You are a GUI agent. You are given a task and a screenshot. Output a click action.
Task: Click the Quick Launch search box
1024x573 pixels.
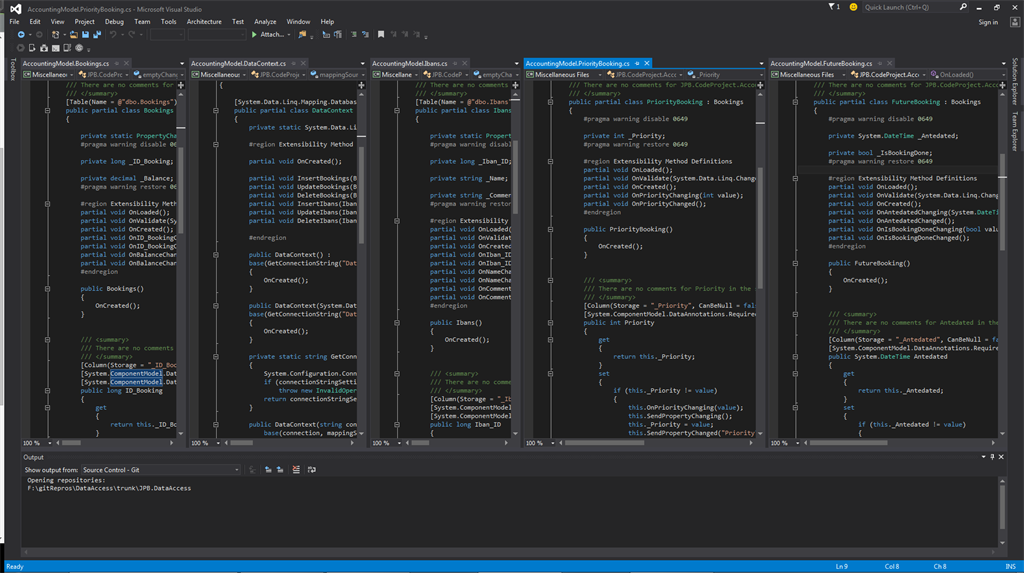[905, 7]
